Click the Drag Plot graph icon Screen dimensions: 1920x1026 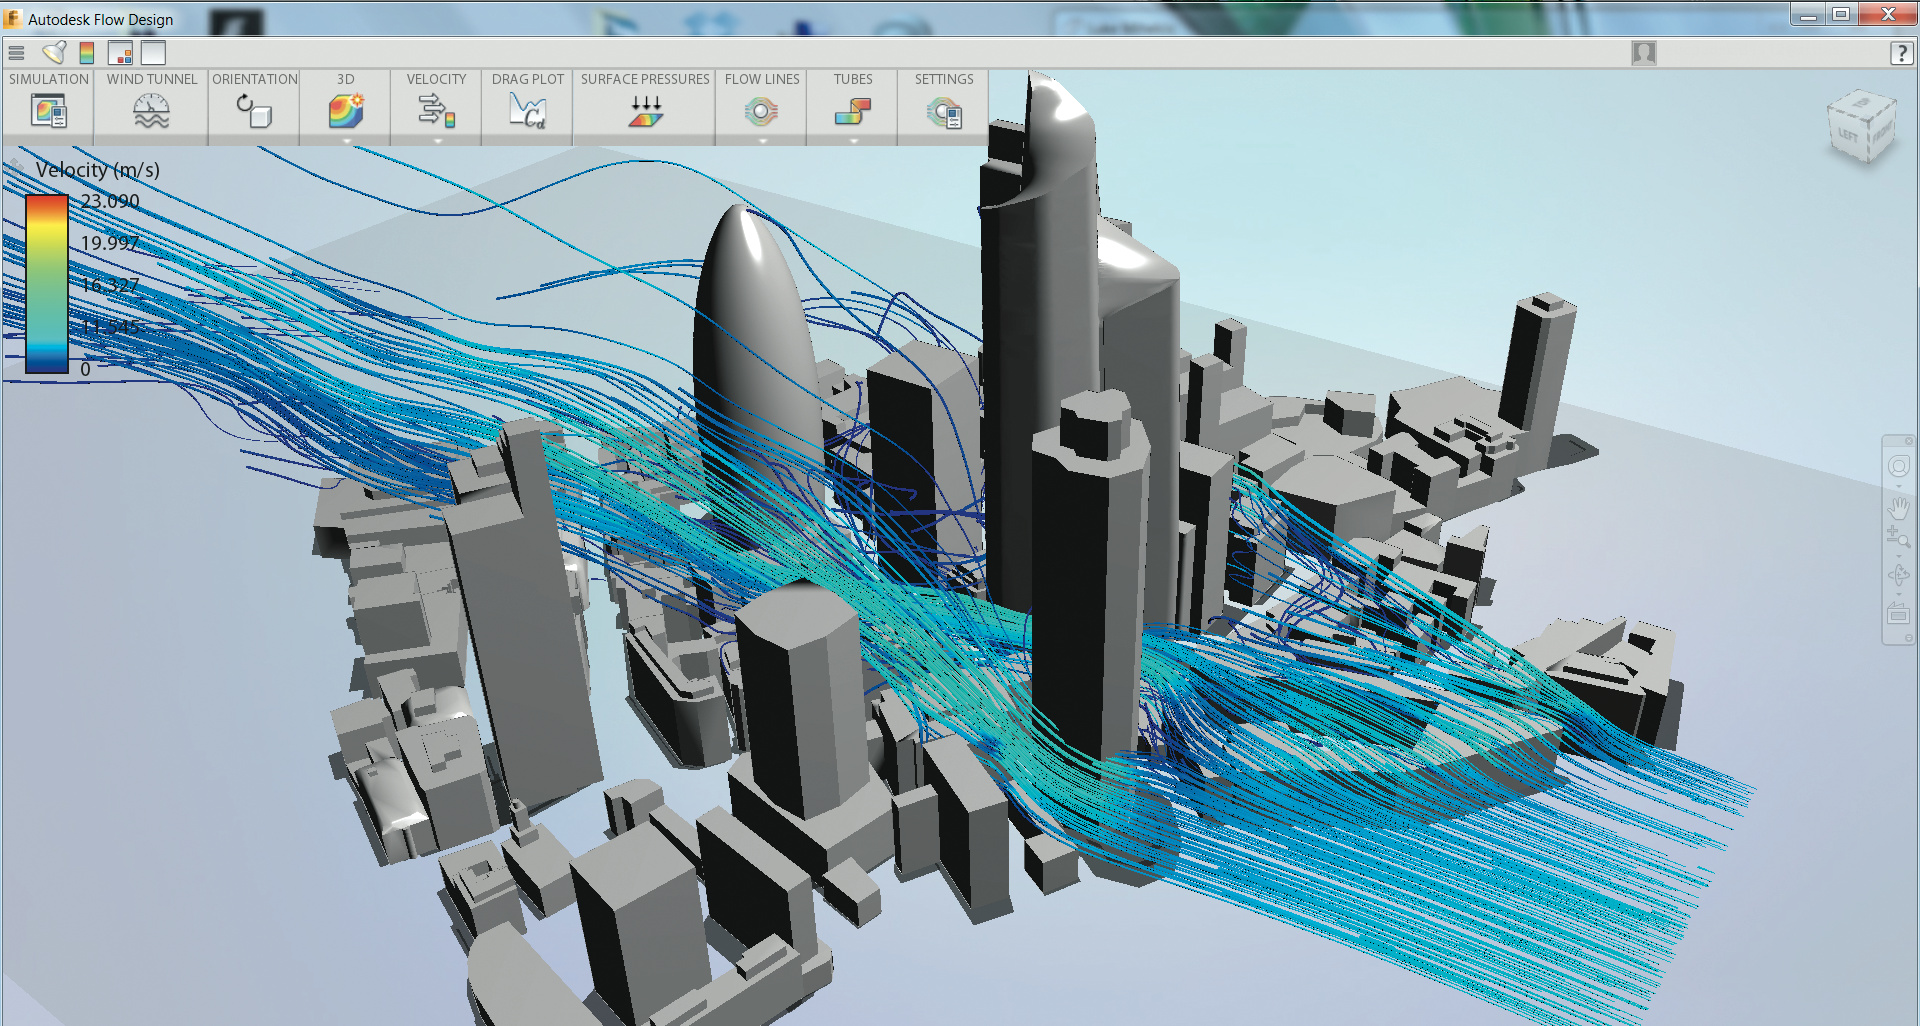pyautogui.click(x=527, y=111)
